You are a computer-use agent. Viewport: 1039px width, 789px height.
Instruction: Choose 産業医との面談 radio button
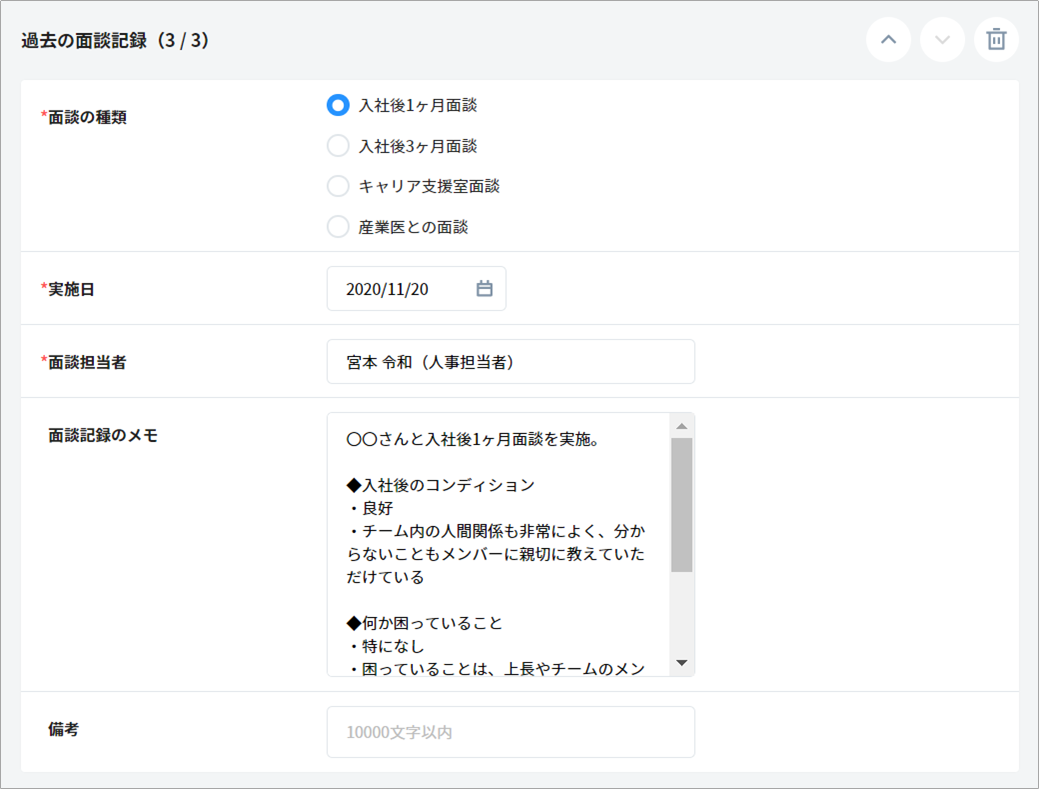coord(338,227)
